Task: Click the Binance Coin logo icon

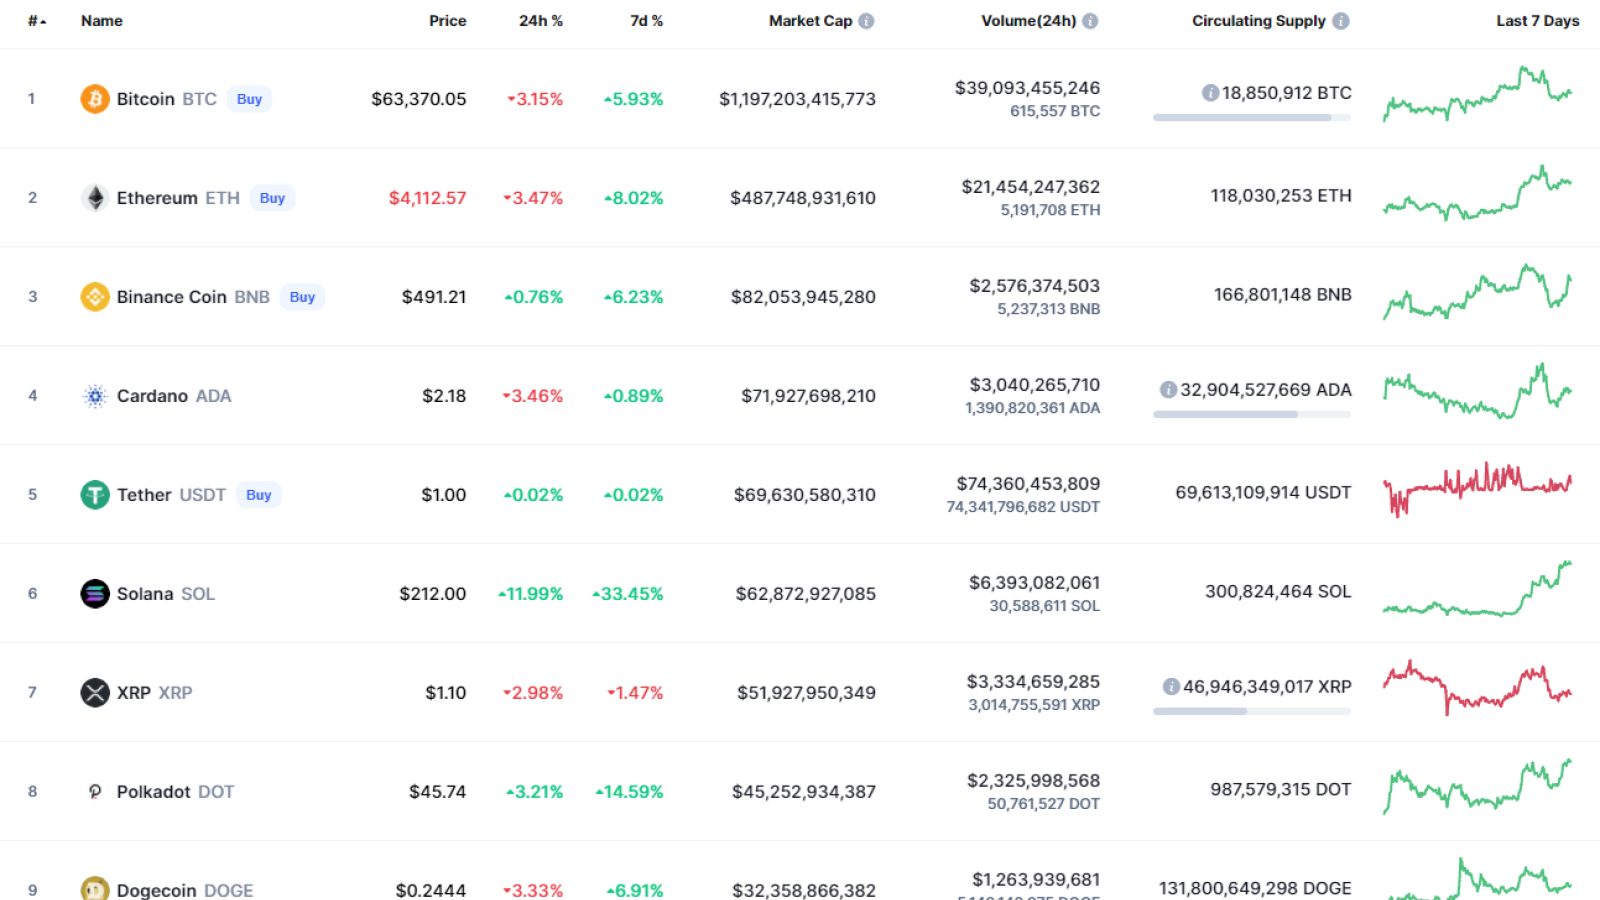Action: pos(95,297)
